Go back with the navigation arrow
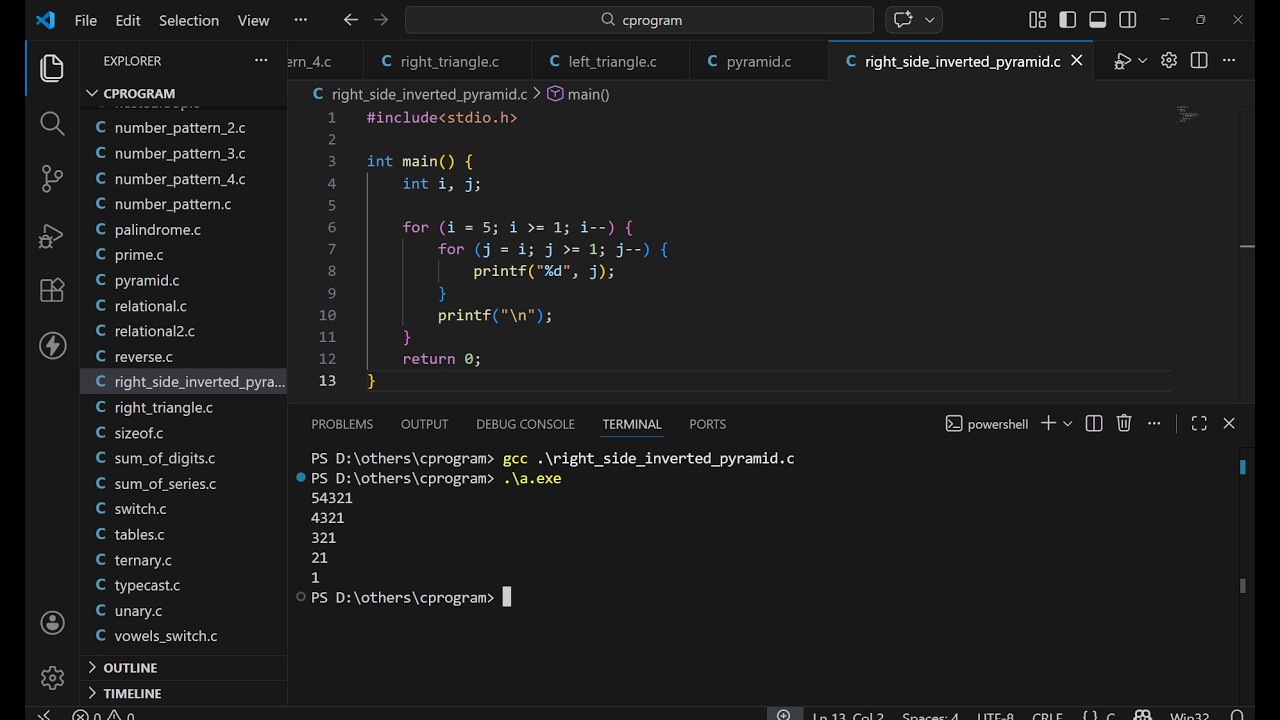 tap(350, 20)
